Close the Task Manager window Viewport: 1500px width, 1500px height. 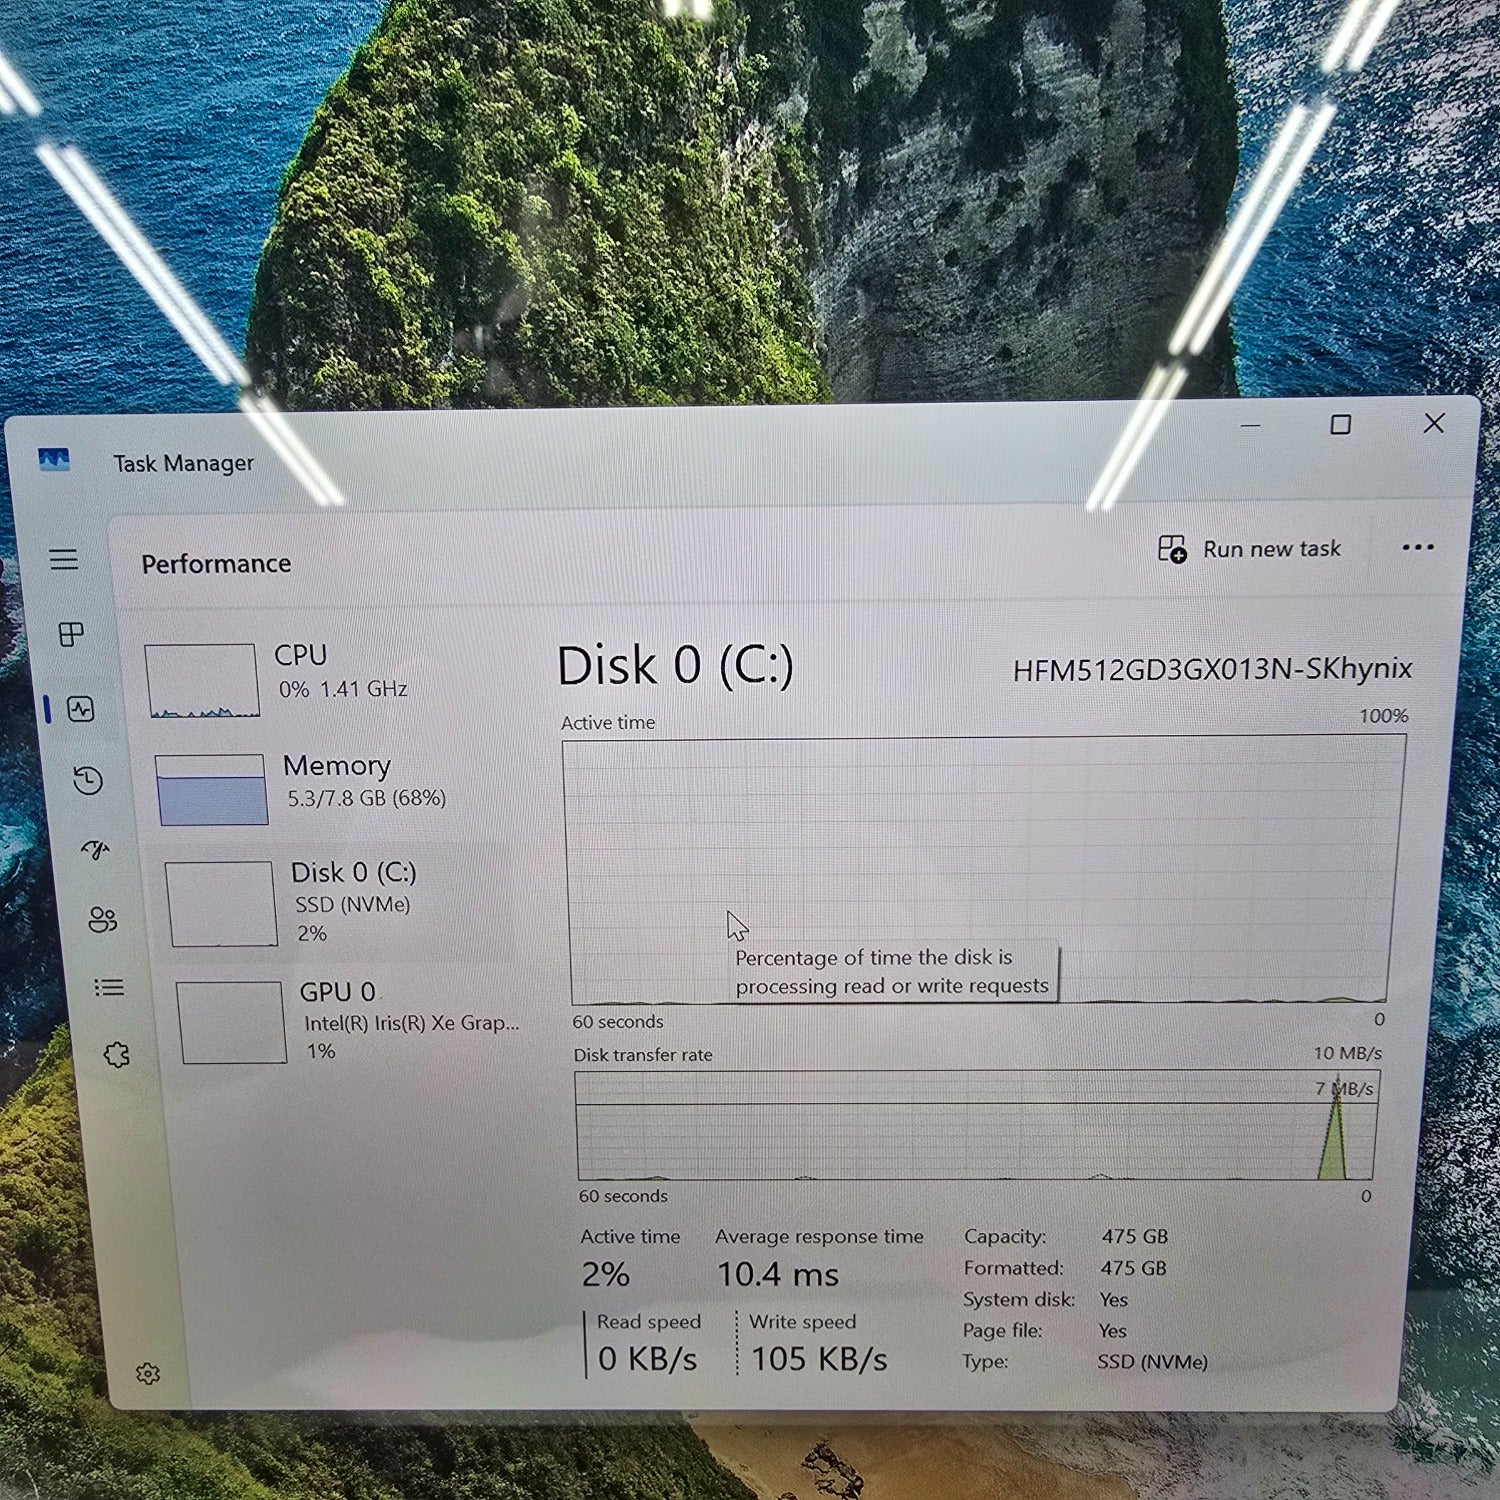click(1433, 423)
